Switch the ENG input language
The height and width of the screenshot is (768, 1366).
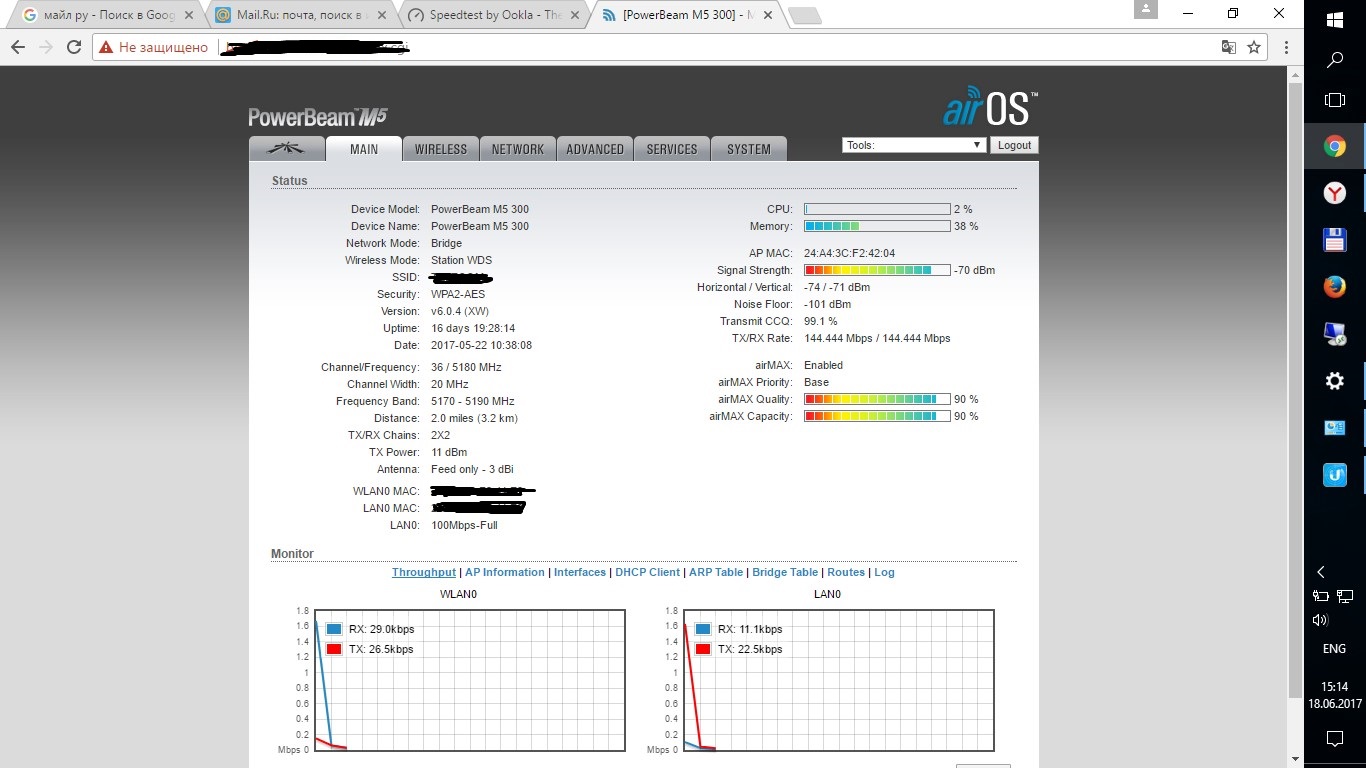click(1334, 649)
